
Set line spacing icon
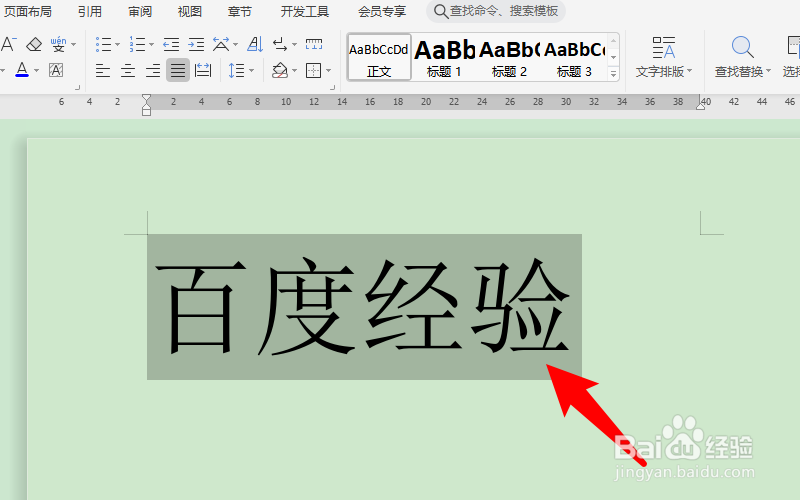click(236, 70)
